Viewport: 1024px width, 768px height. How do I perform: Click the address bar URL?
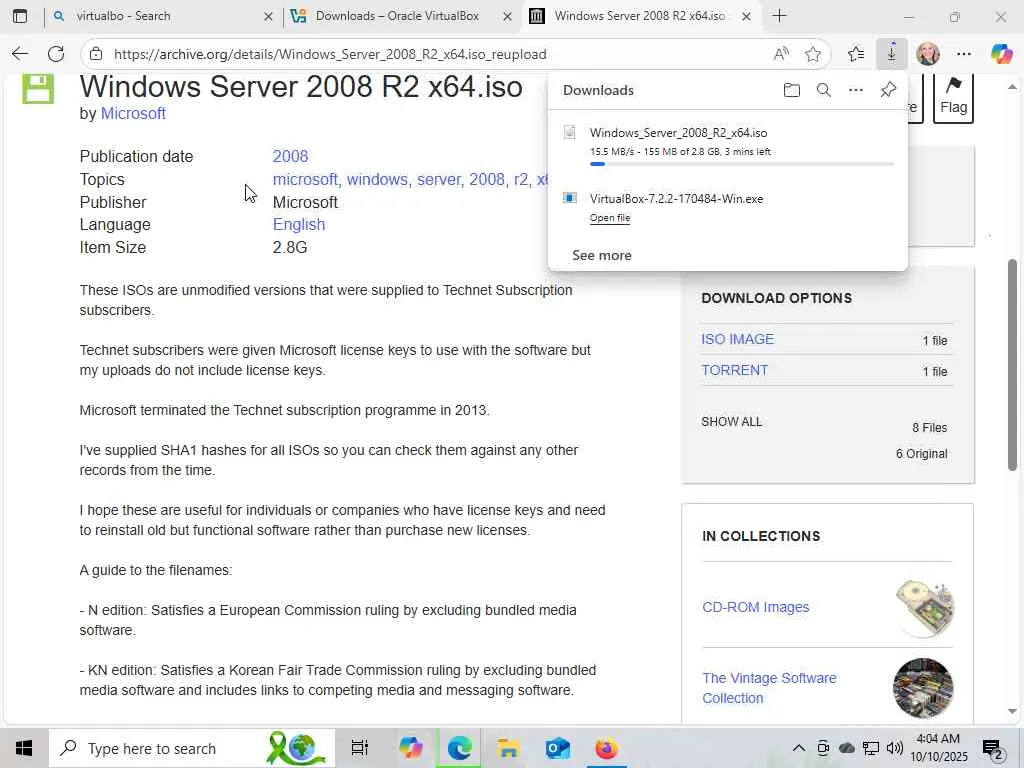tap(330, 54)
